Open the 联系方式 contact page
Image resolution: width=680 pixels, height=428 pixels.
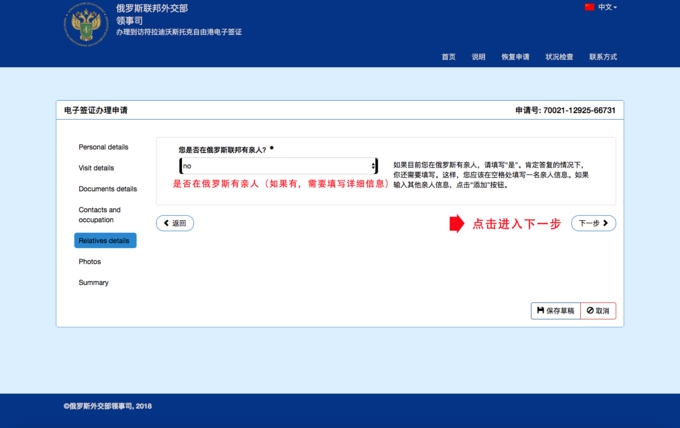pyautogui.click(x=603, y=57)
